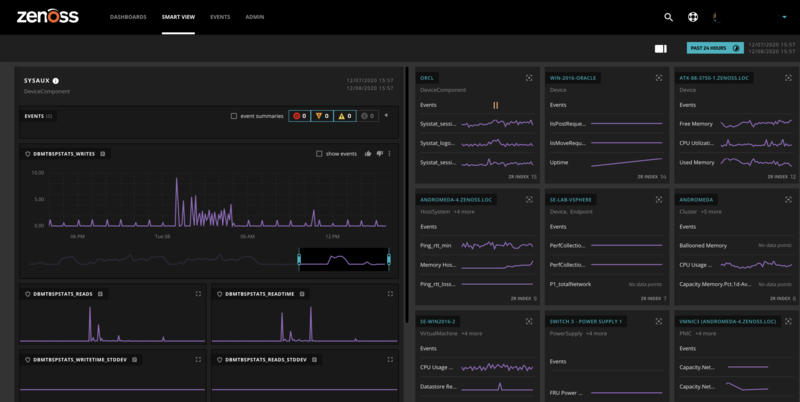The width and height of the screenshot is (800, 402).
Task: Toggle the info severity filter
Action: pyautogui.click(x=367, y=116)
